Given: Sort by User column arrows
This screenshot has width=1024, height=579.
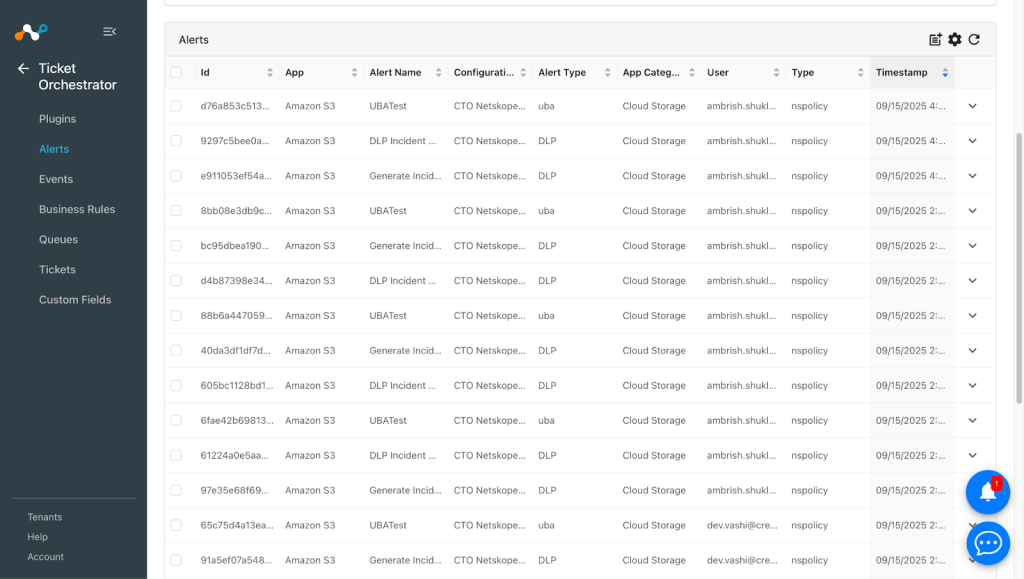Looking at the screenshot, I should [x=776, y=72].
